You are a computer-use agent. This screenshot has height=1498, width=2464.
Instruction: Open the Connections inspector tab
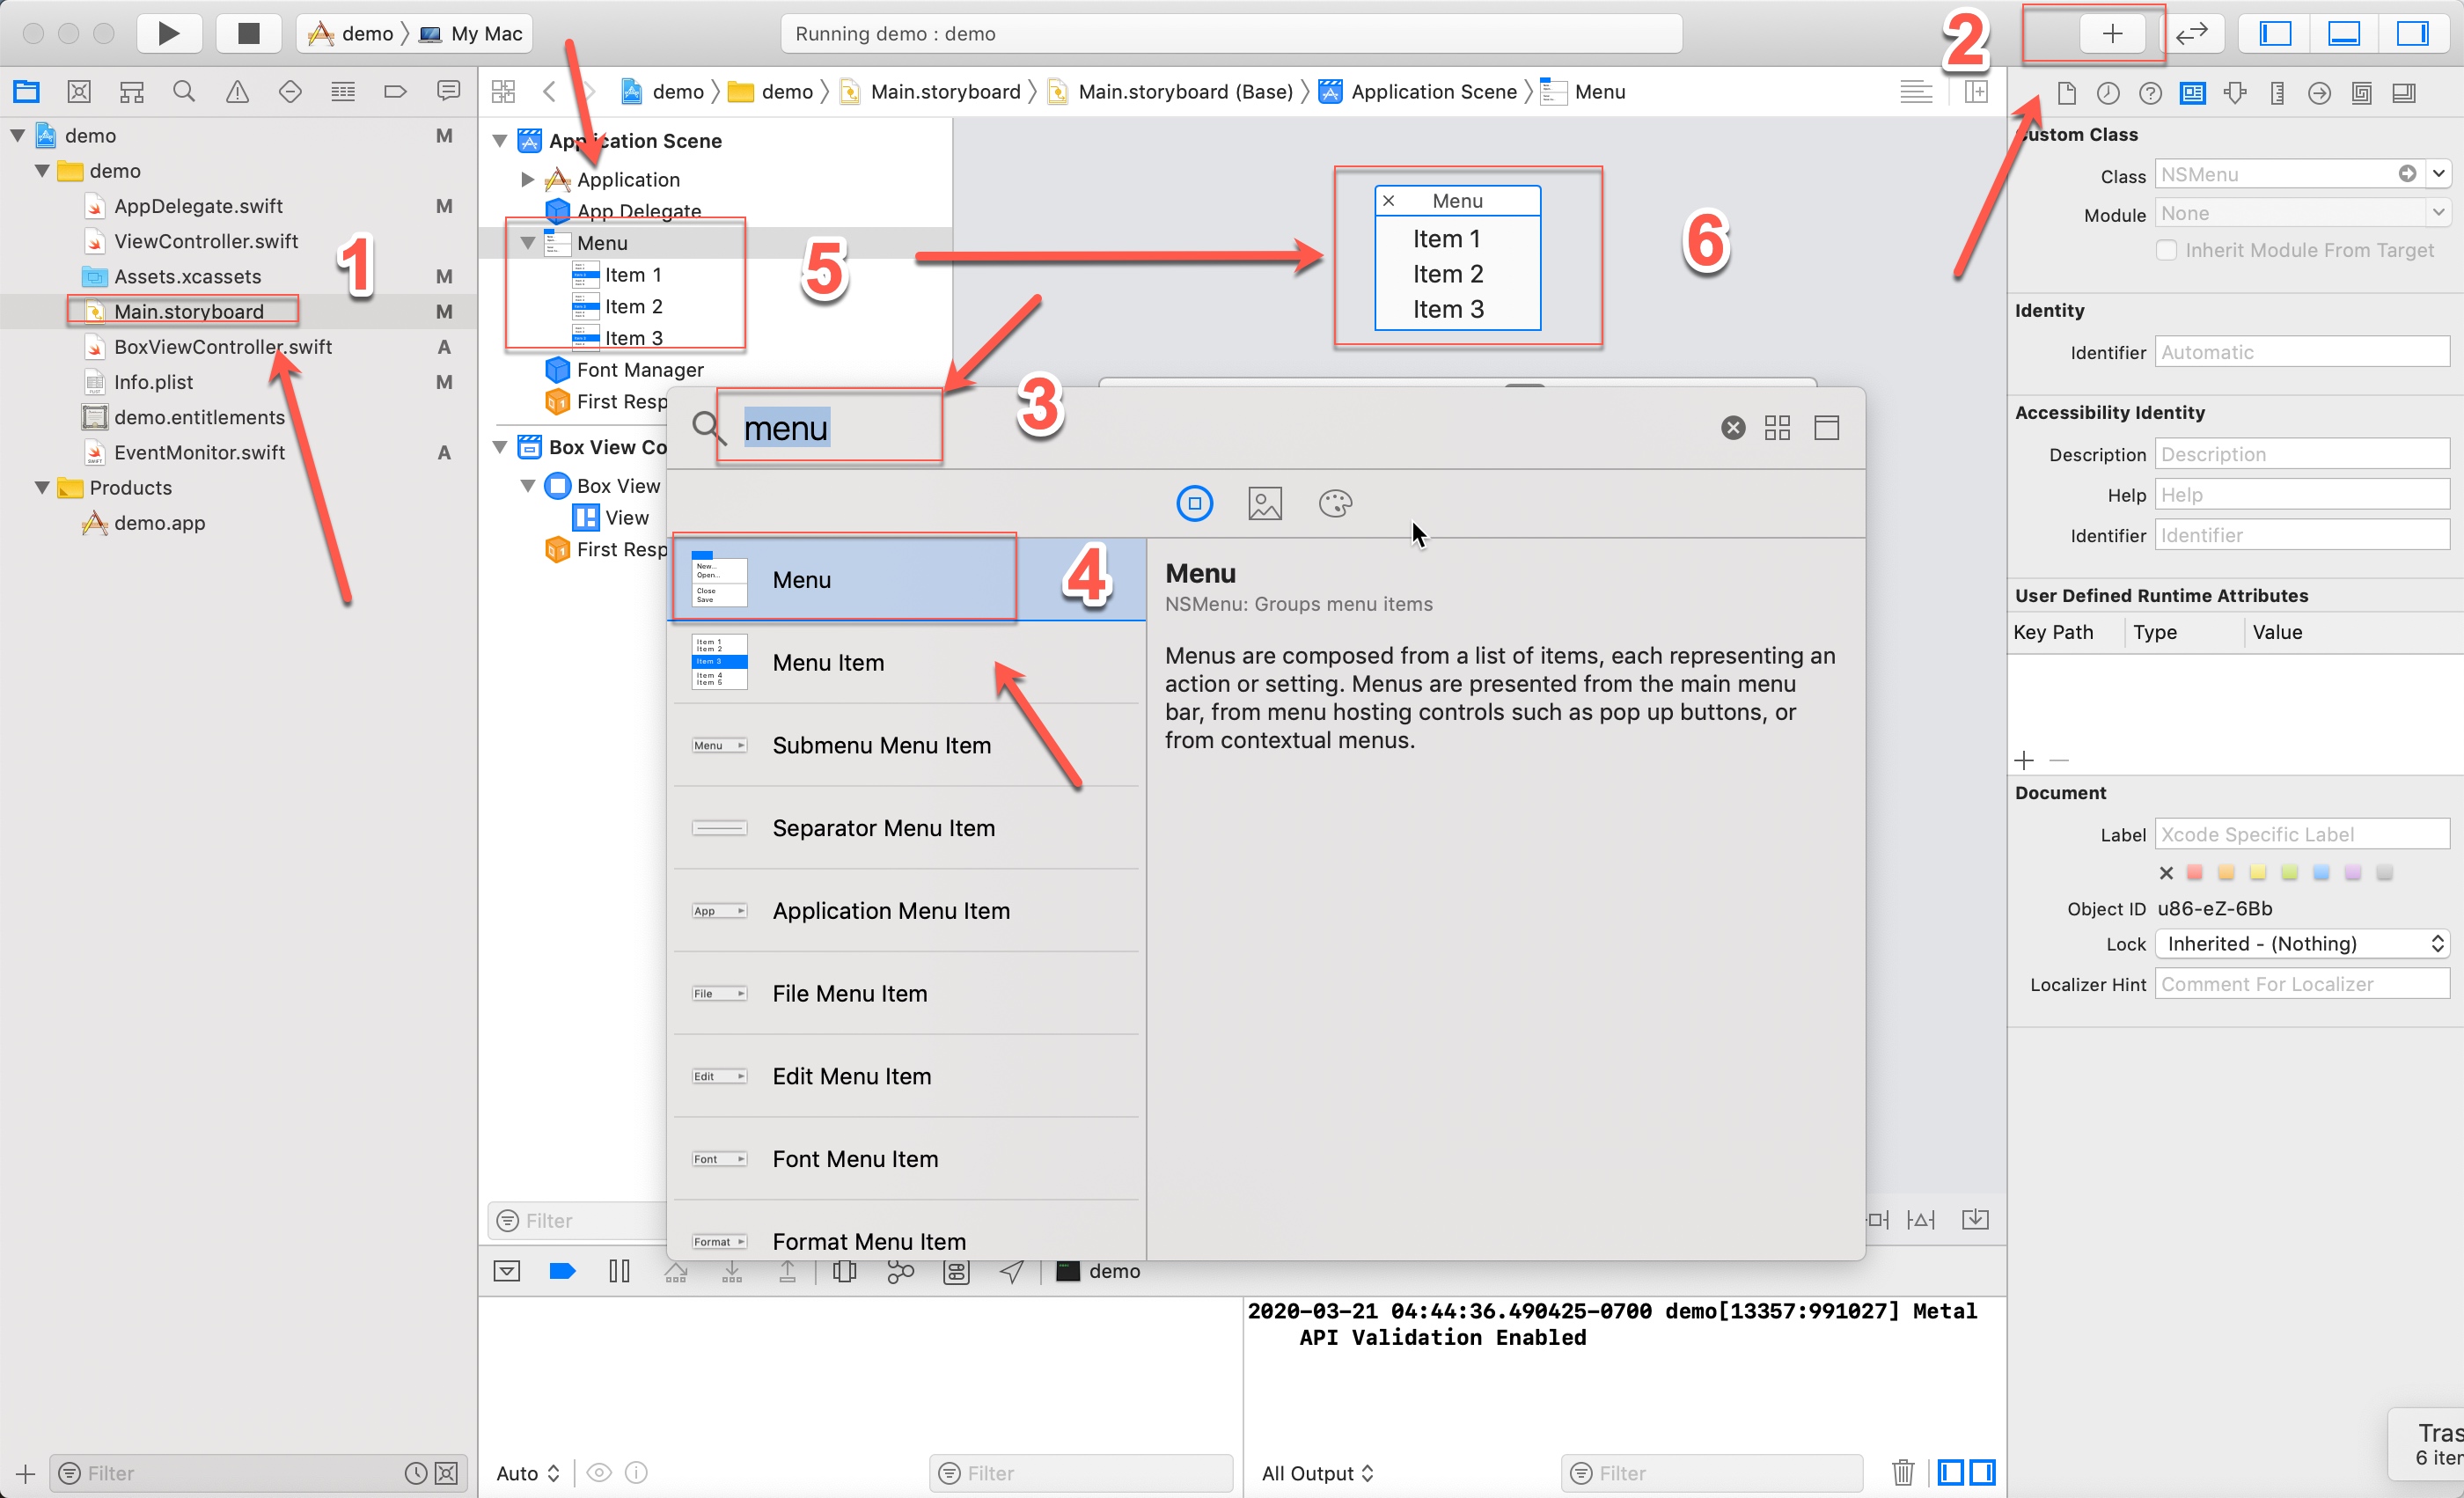click(2319, 93)
